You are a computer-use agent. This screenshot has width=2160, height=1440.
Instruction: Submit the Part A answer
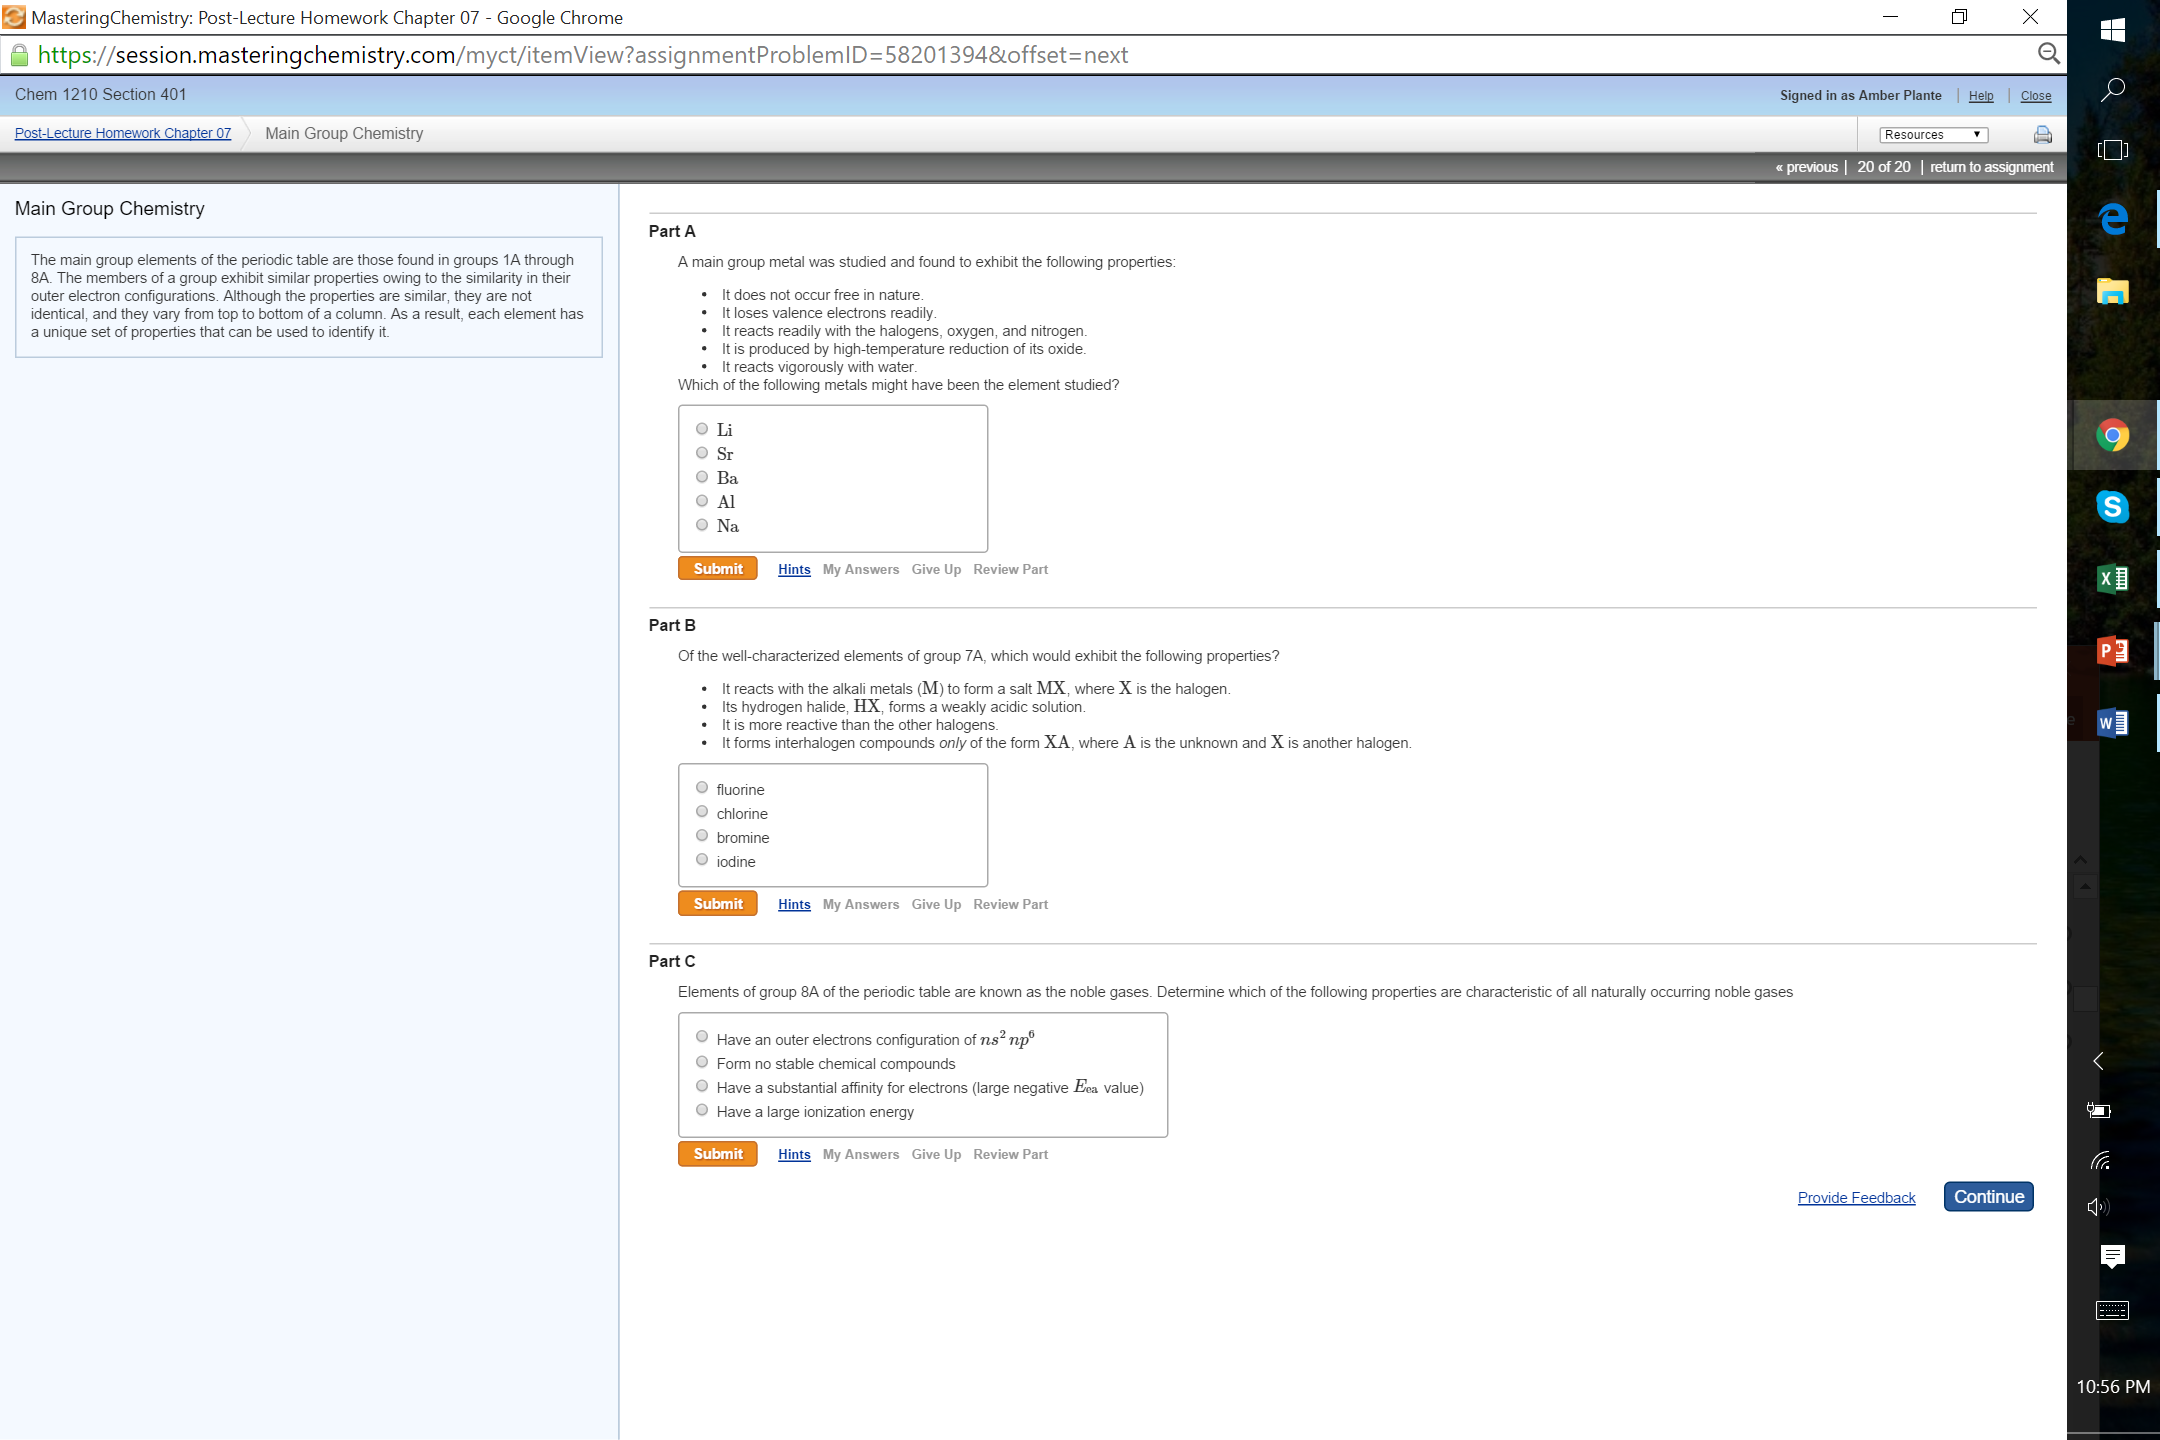tap(717, 568)
